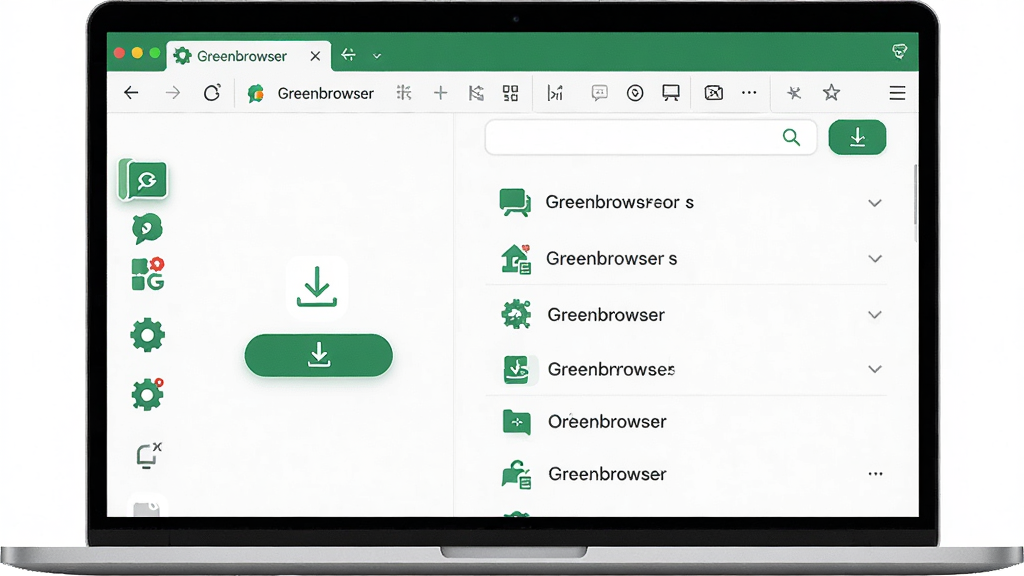Click the Greenbrowser address text
Screen dimensions: 1024x576
pos(325,93)
